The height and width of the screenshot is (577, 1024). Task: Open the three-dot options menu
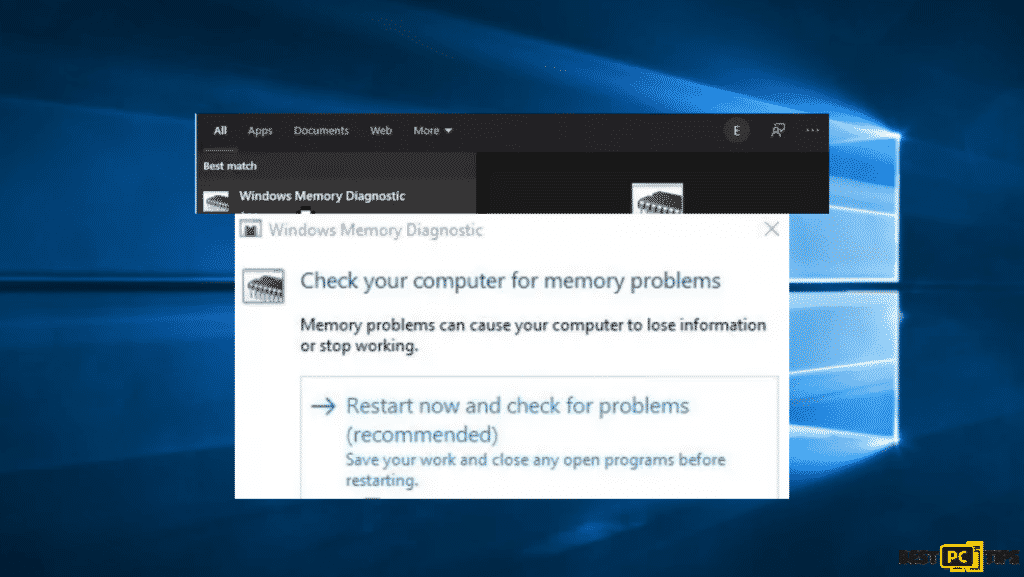812,131
